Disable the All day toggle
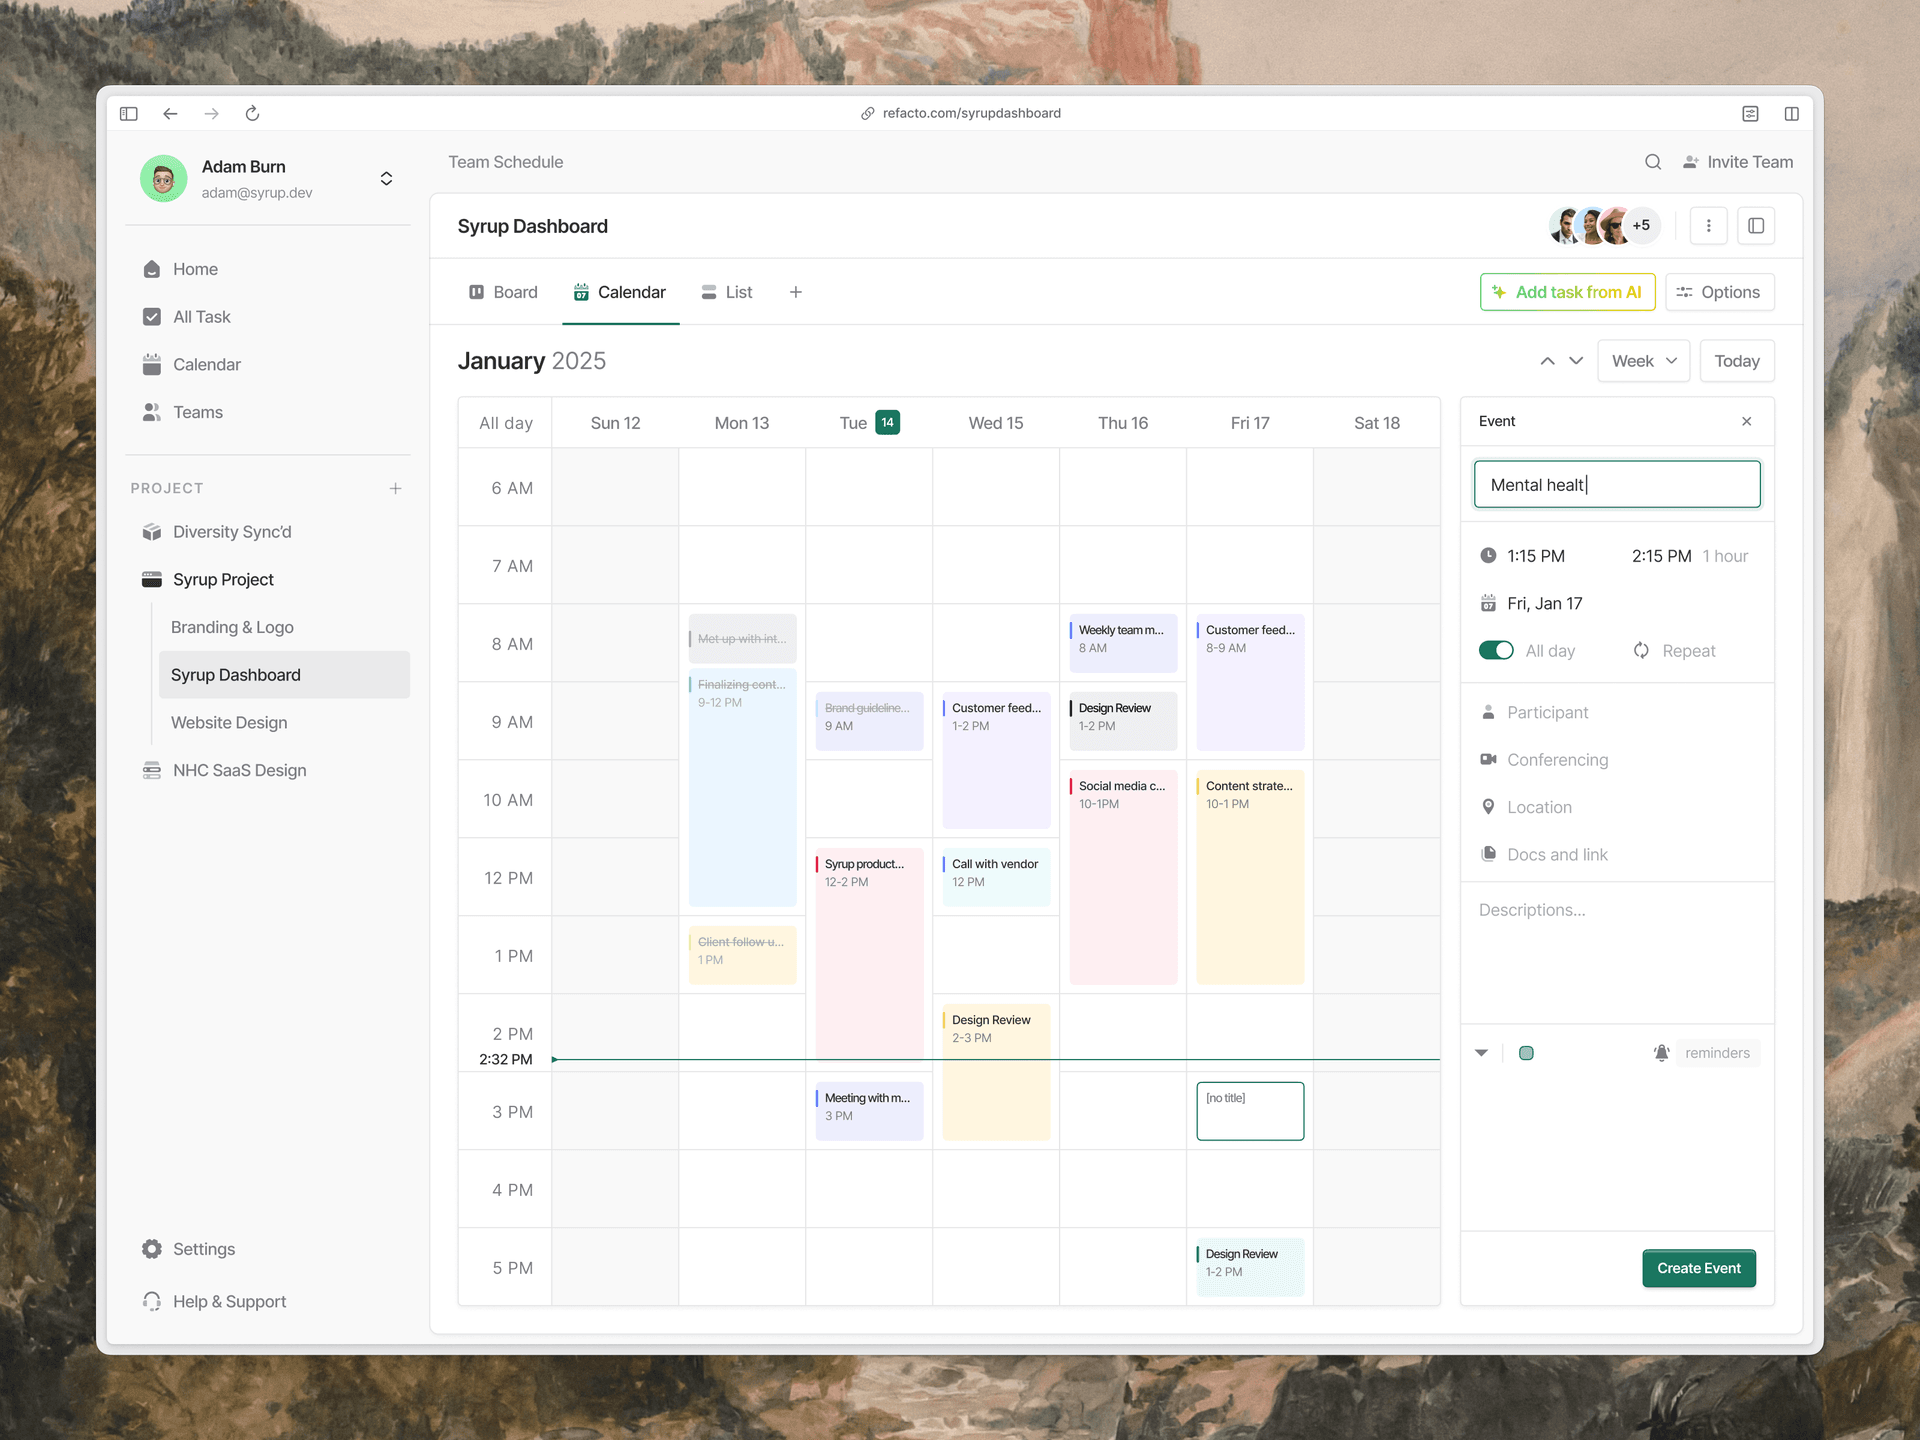Image resolution: width=1920 pixels, height=1440 pixels. 1496,651
